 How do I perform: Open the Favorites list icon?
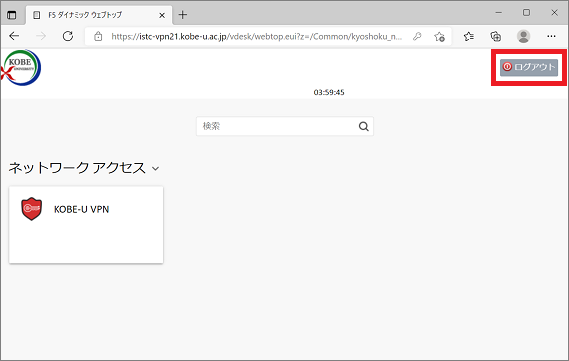coord(468,36)
